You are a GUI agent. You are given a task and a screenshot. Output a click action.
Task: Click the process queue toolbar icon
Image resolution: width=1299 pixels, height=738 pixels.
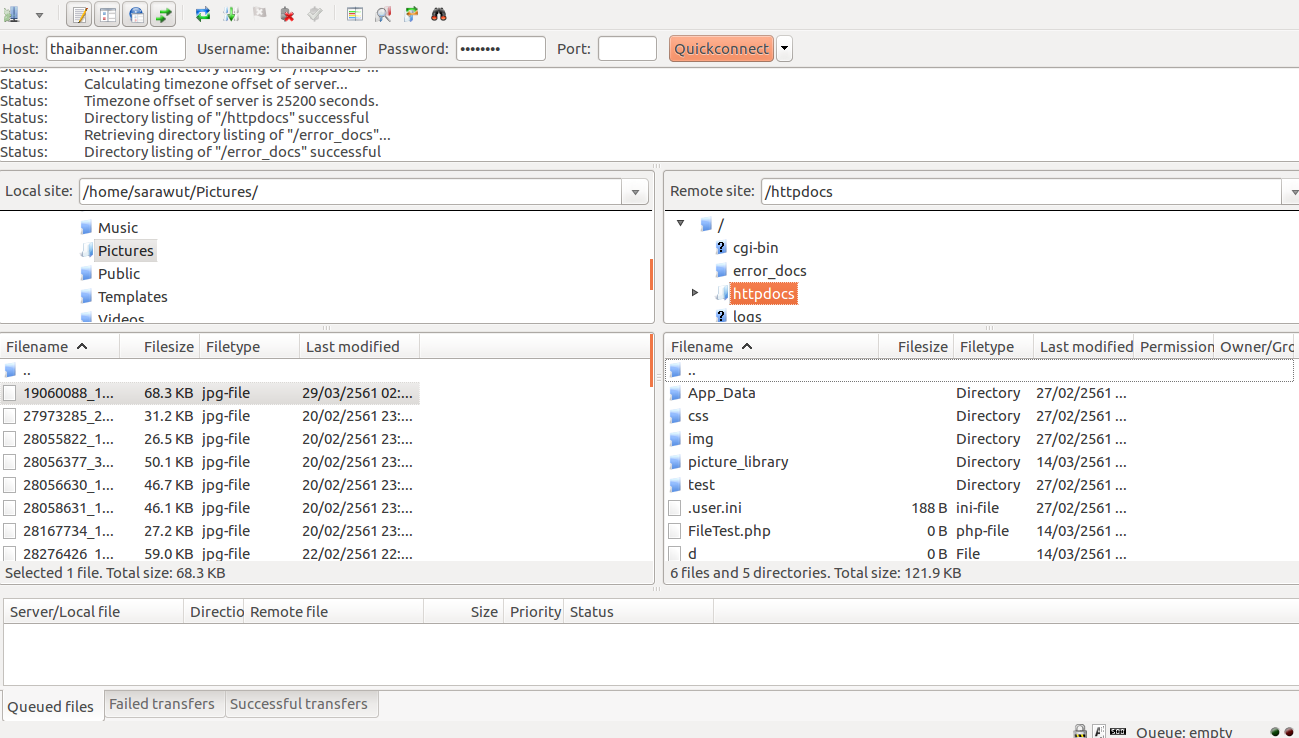[x=231, y=14]
